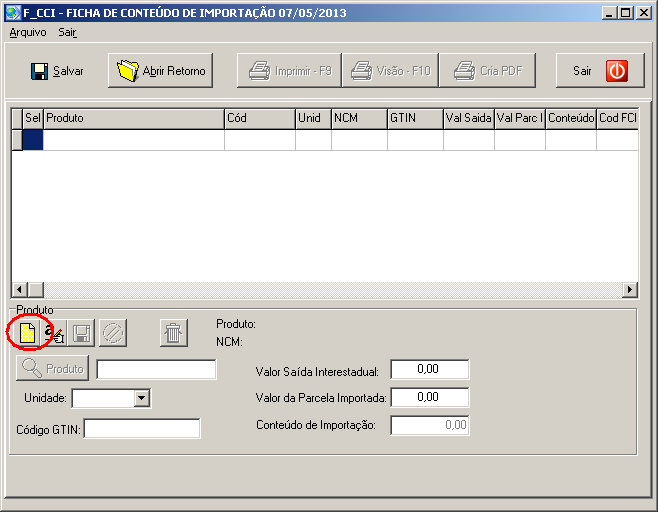
Task: Maximize the F_CCI window
Action: (625, 13)
